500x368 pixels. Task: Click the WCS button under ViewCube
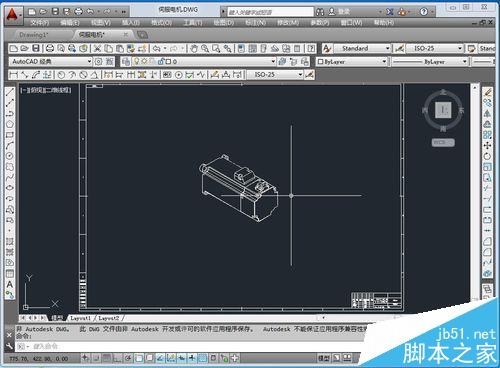click(443, 142)
